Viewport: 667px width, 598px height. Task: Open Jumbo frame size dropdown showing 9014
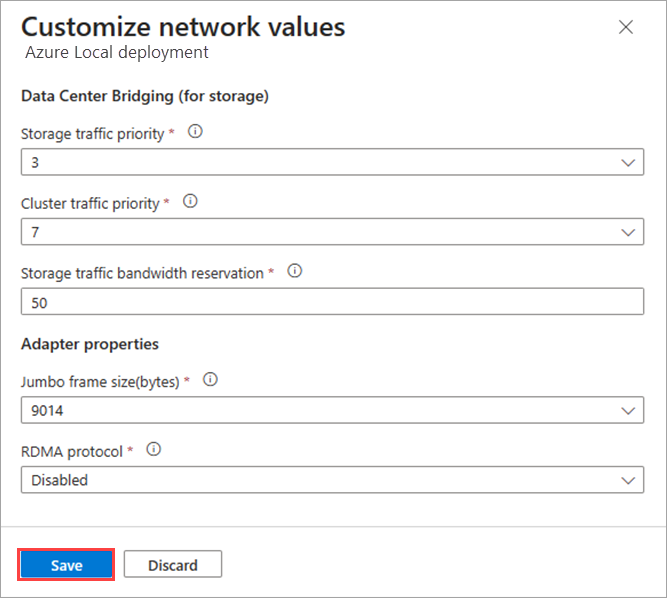click(332, 410)
